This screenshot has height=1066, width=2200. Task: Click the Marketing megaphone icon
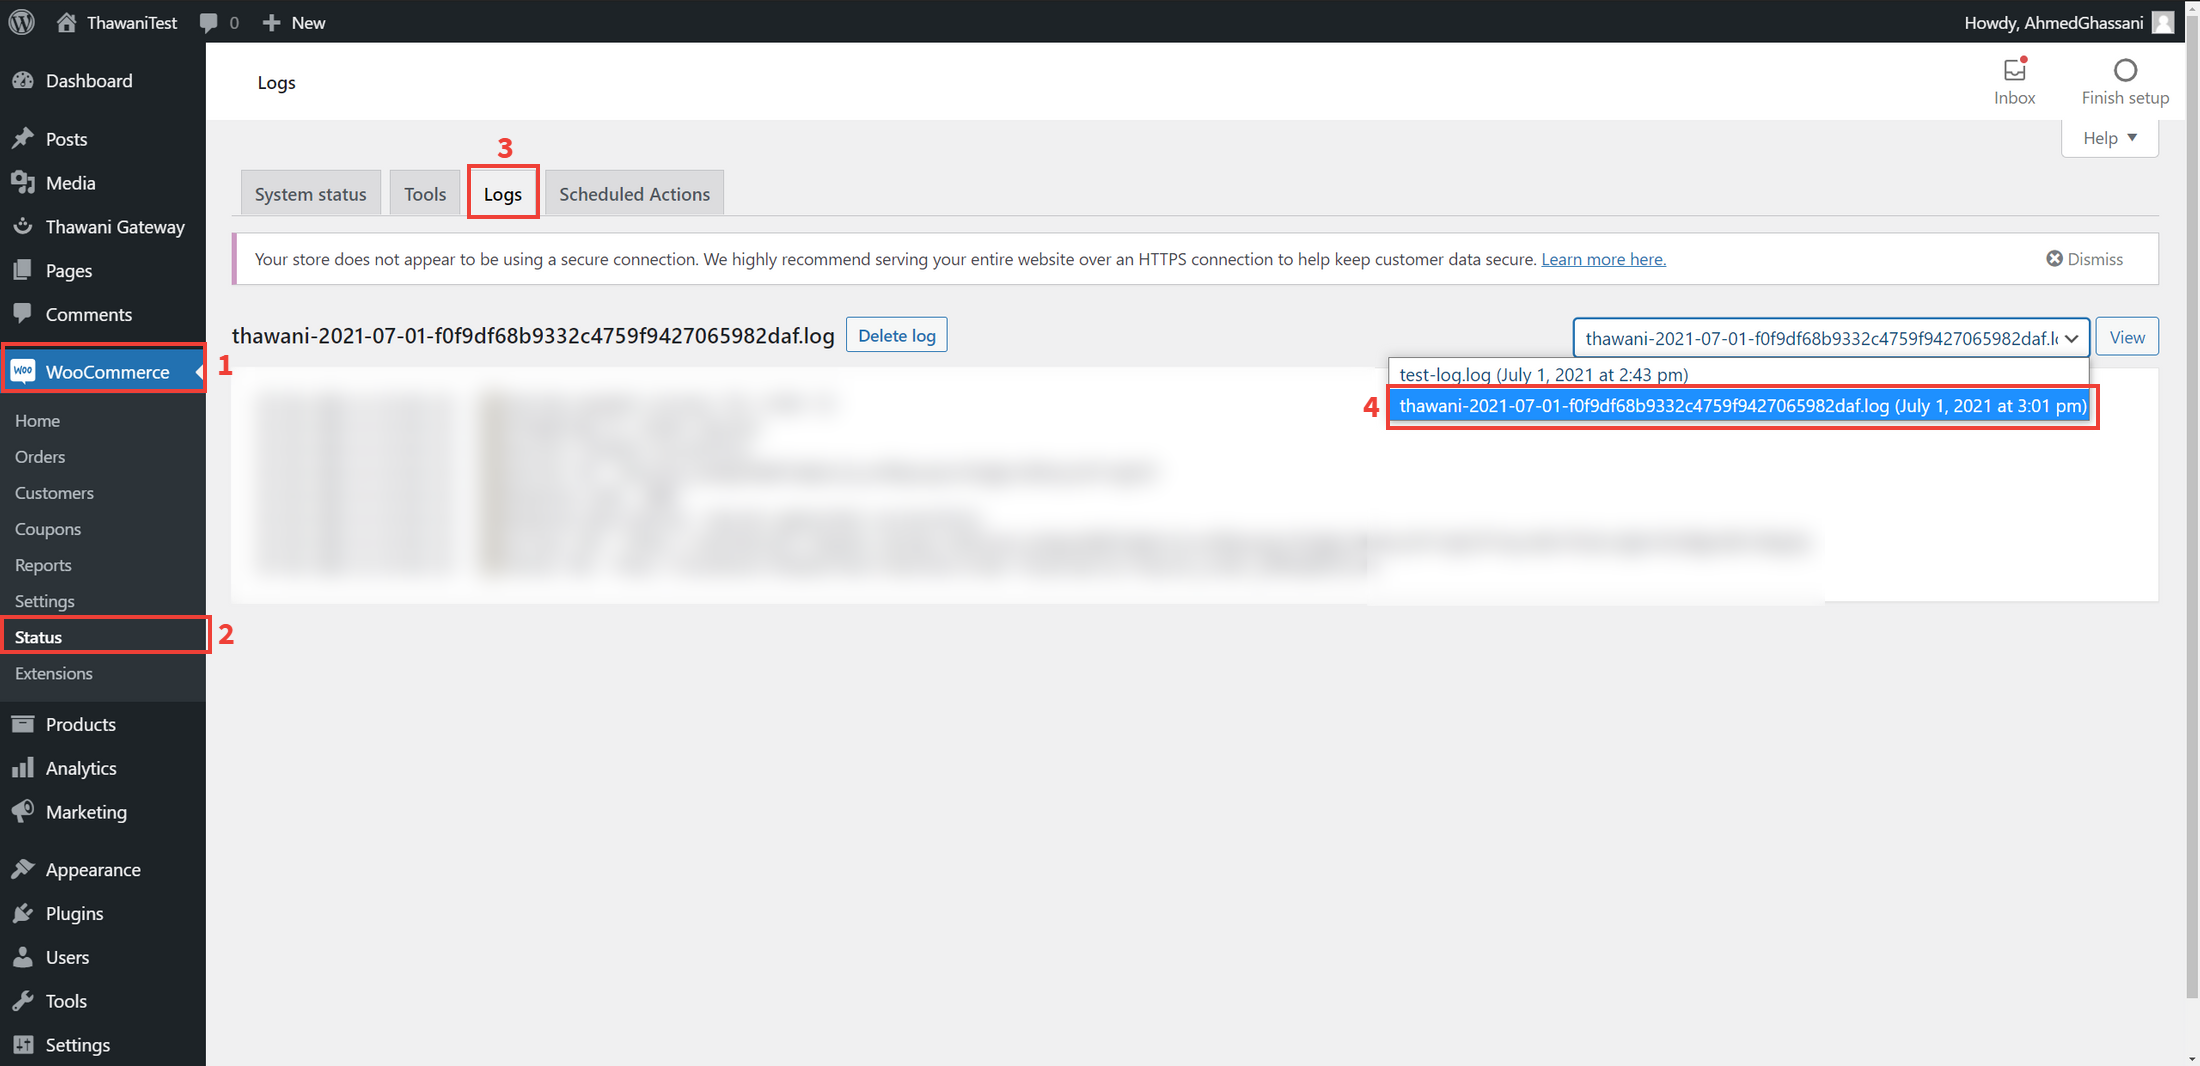23,812
